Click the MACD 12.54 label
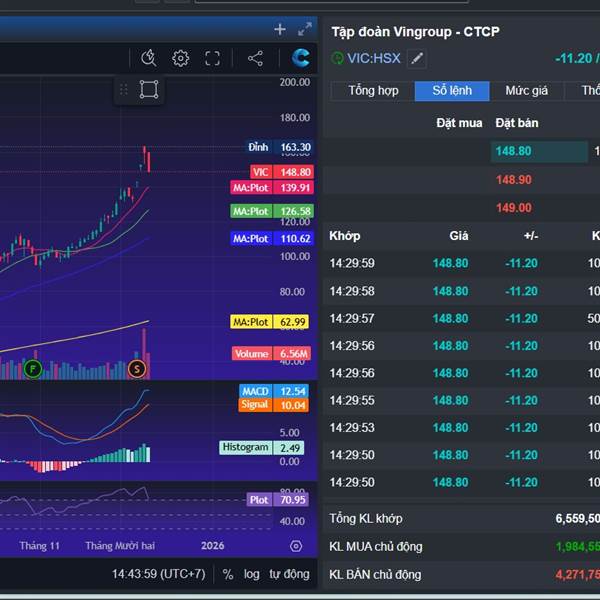Viewport: 600px width, 600px height. [274, 391]
